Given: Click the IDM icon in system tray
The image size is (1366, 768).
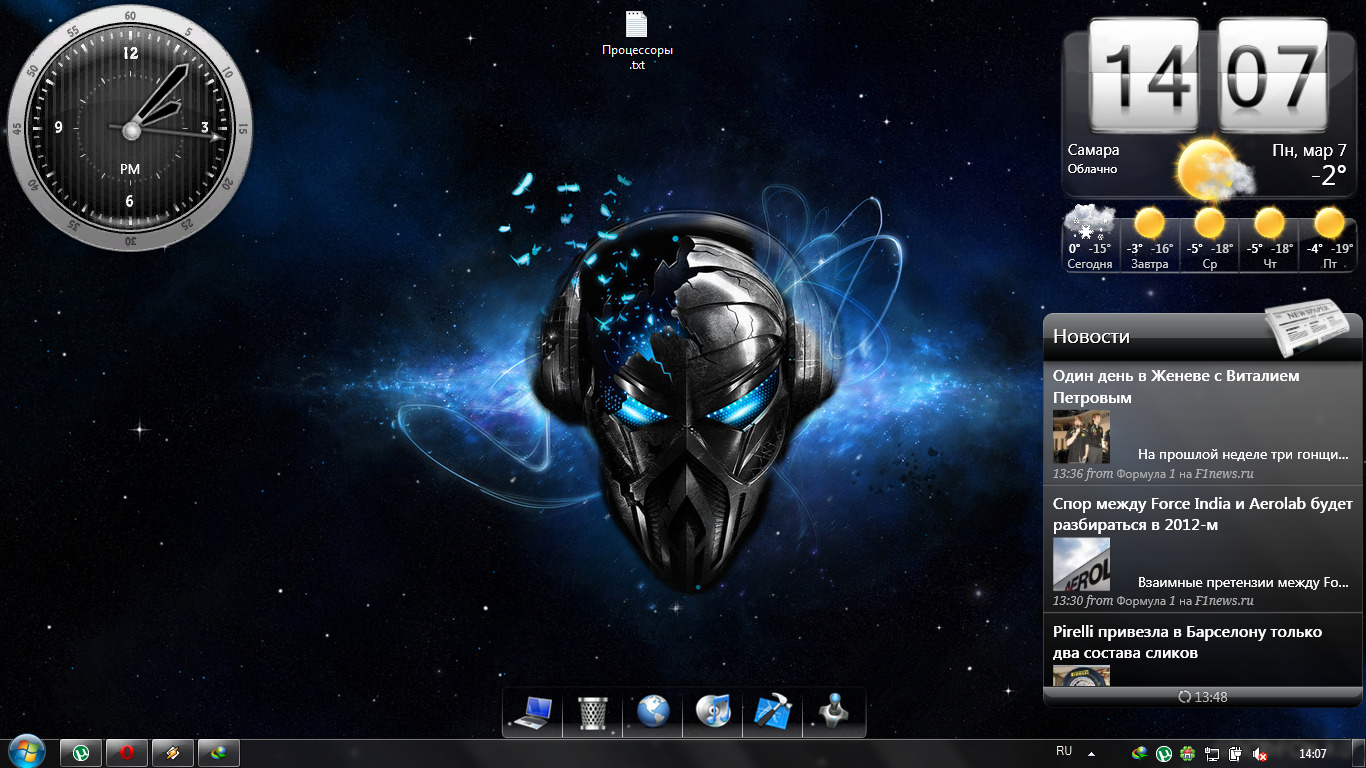Looking at the screenshot, I should [1139, 754].
